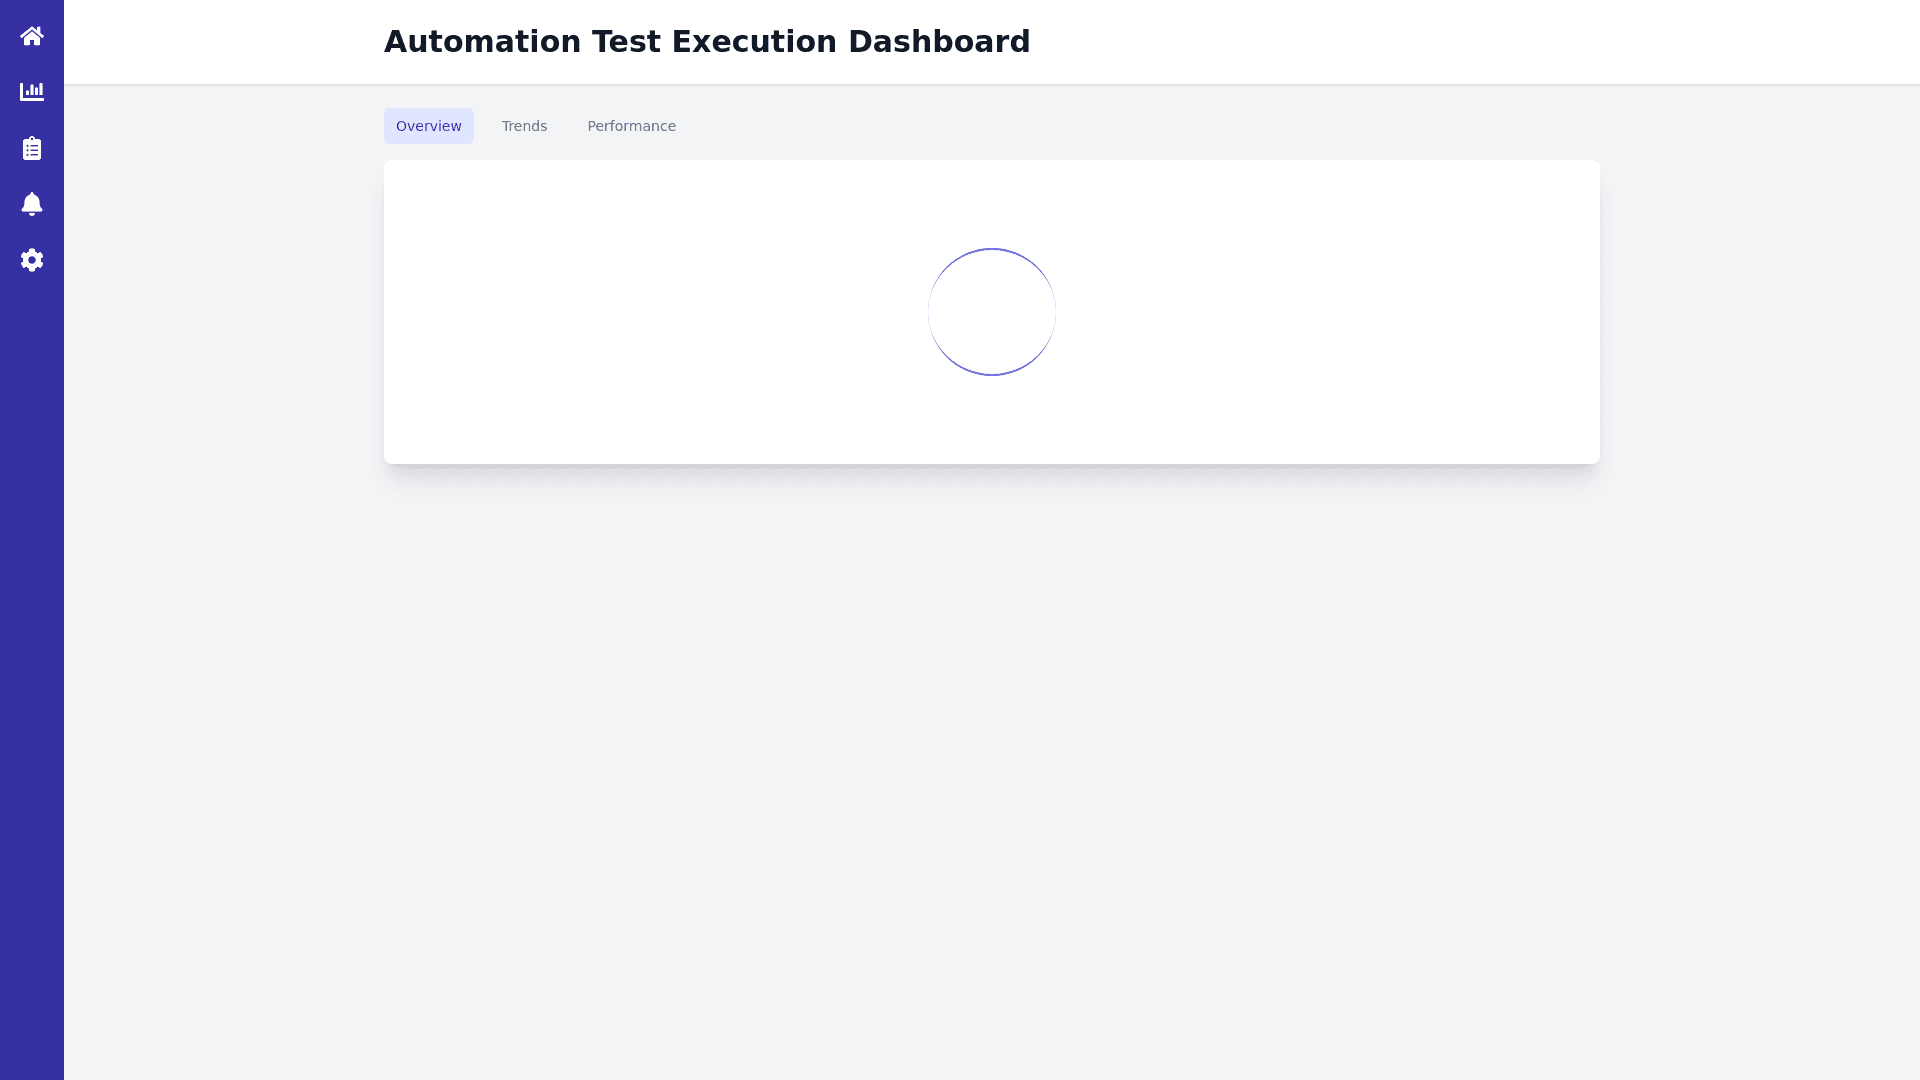Go to the Home icon in sidebar
1920x1080 pixels.
point(32,36)
